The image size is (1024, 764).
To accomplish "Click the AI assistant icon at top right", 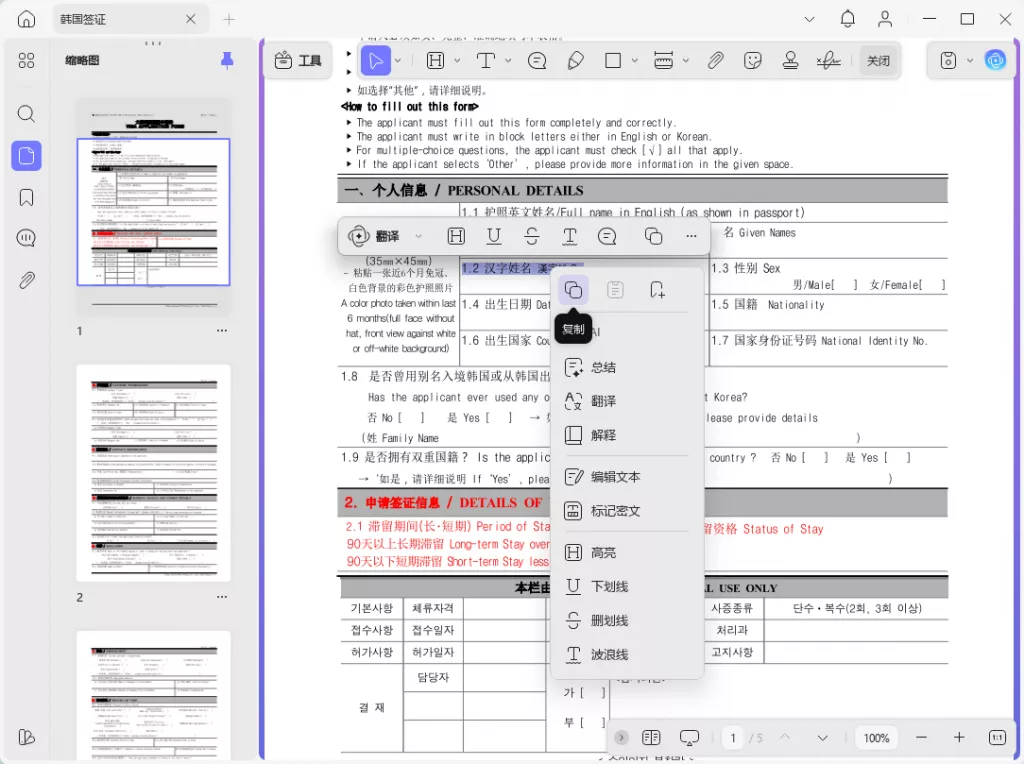I will pyautogui.click(x=995, y=61).
